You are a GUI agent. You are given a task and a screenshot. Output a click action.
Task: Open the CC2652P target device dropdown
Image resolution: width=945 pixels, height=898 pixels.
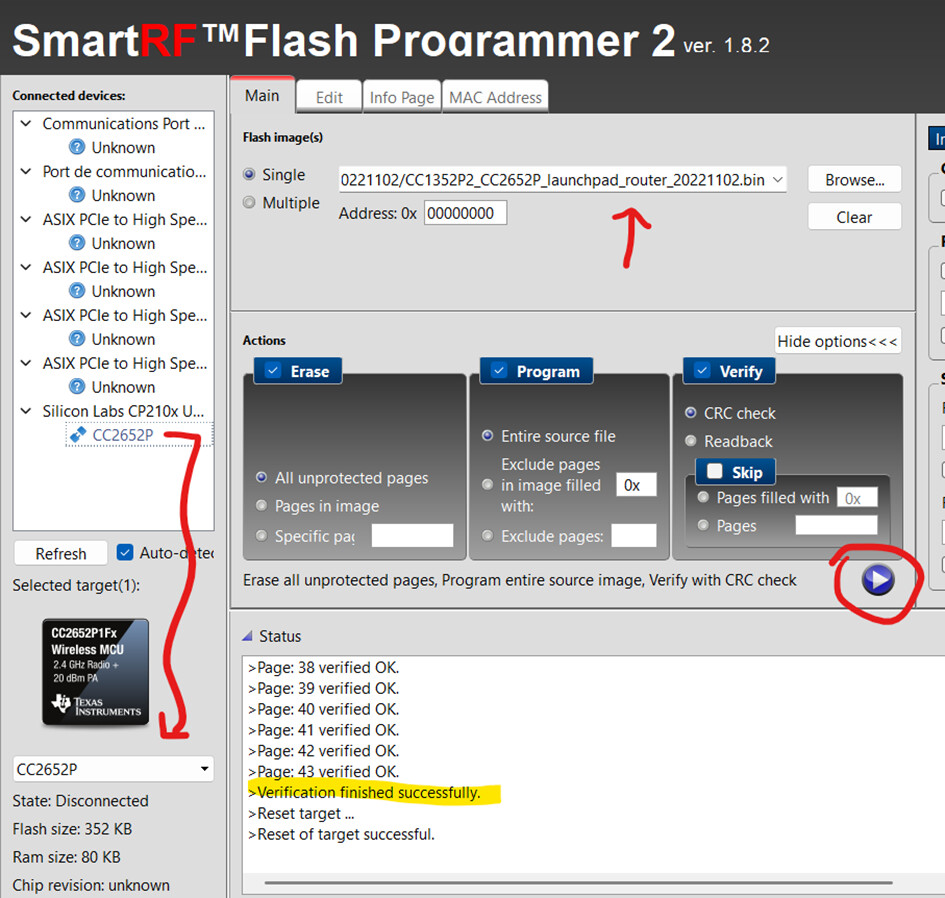(205, 768)
